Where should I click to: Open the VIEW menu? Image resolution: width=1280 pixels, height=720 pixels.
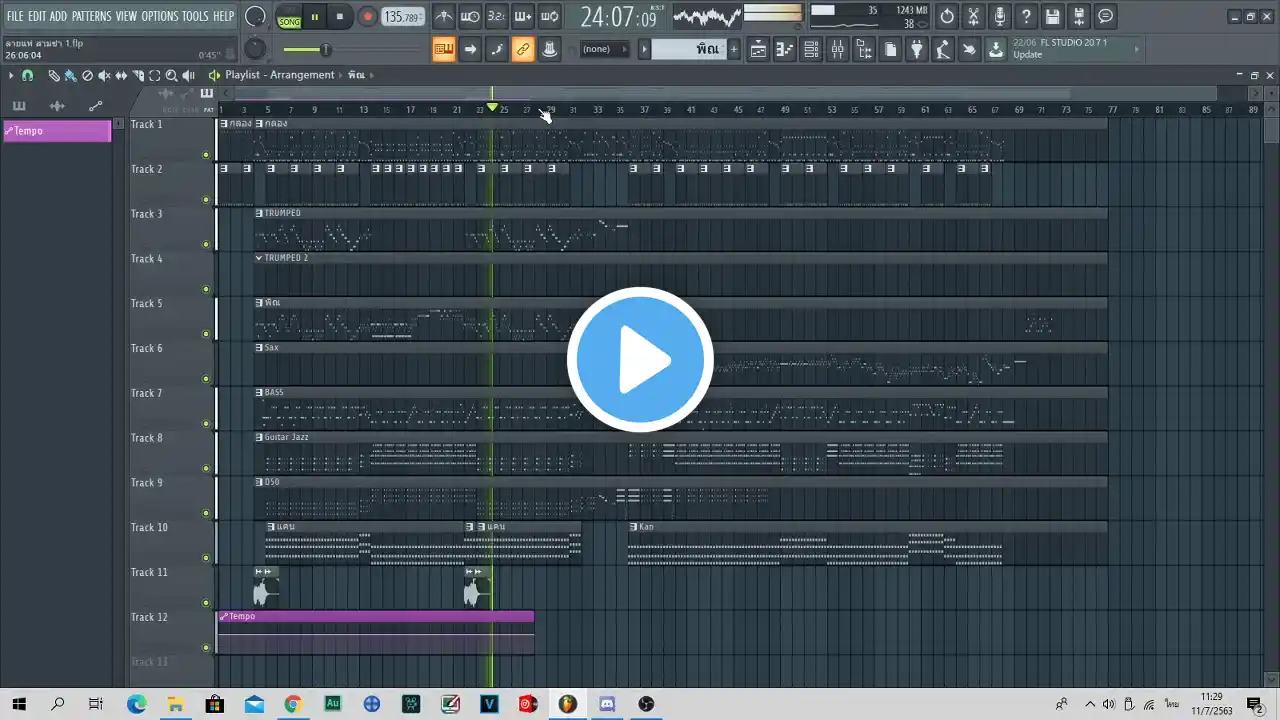[x=126, y=16]
